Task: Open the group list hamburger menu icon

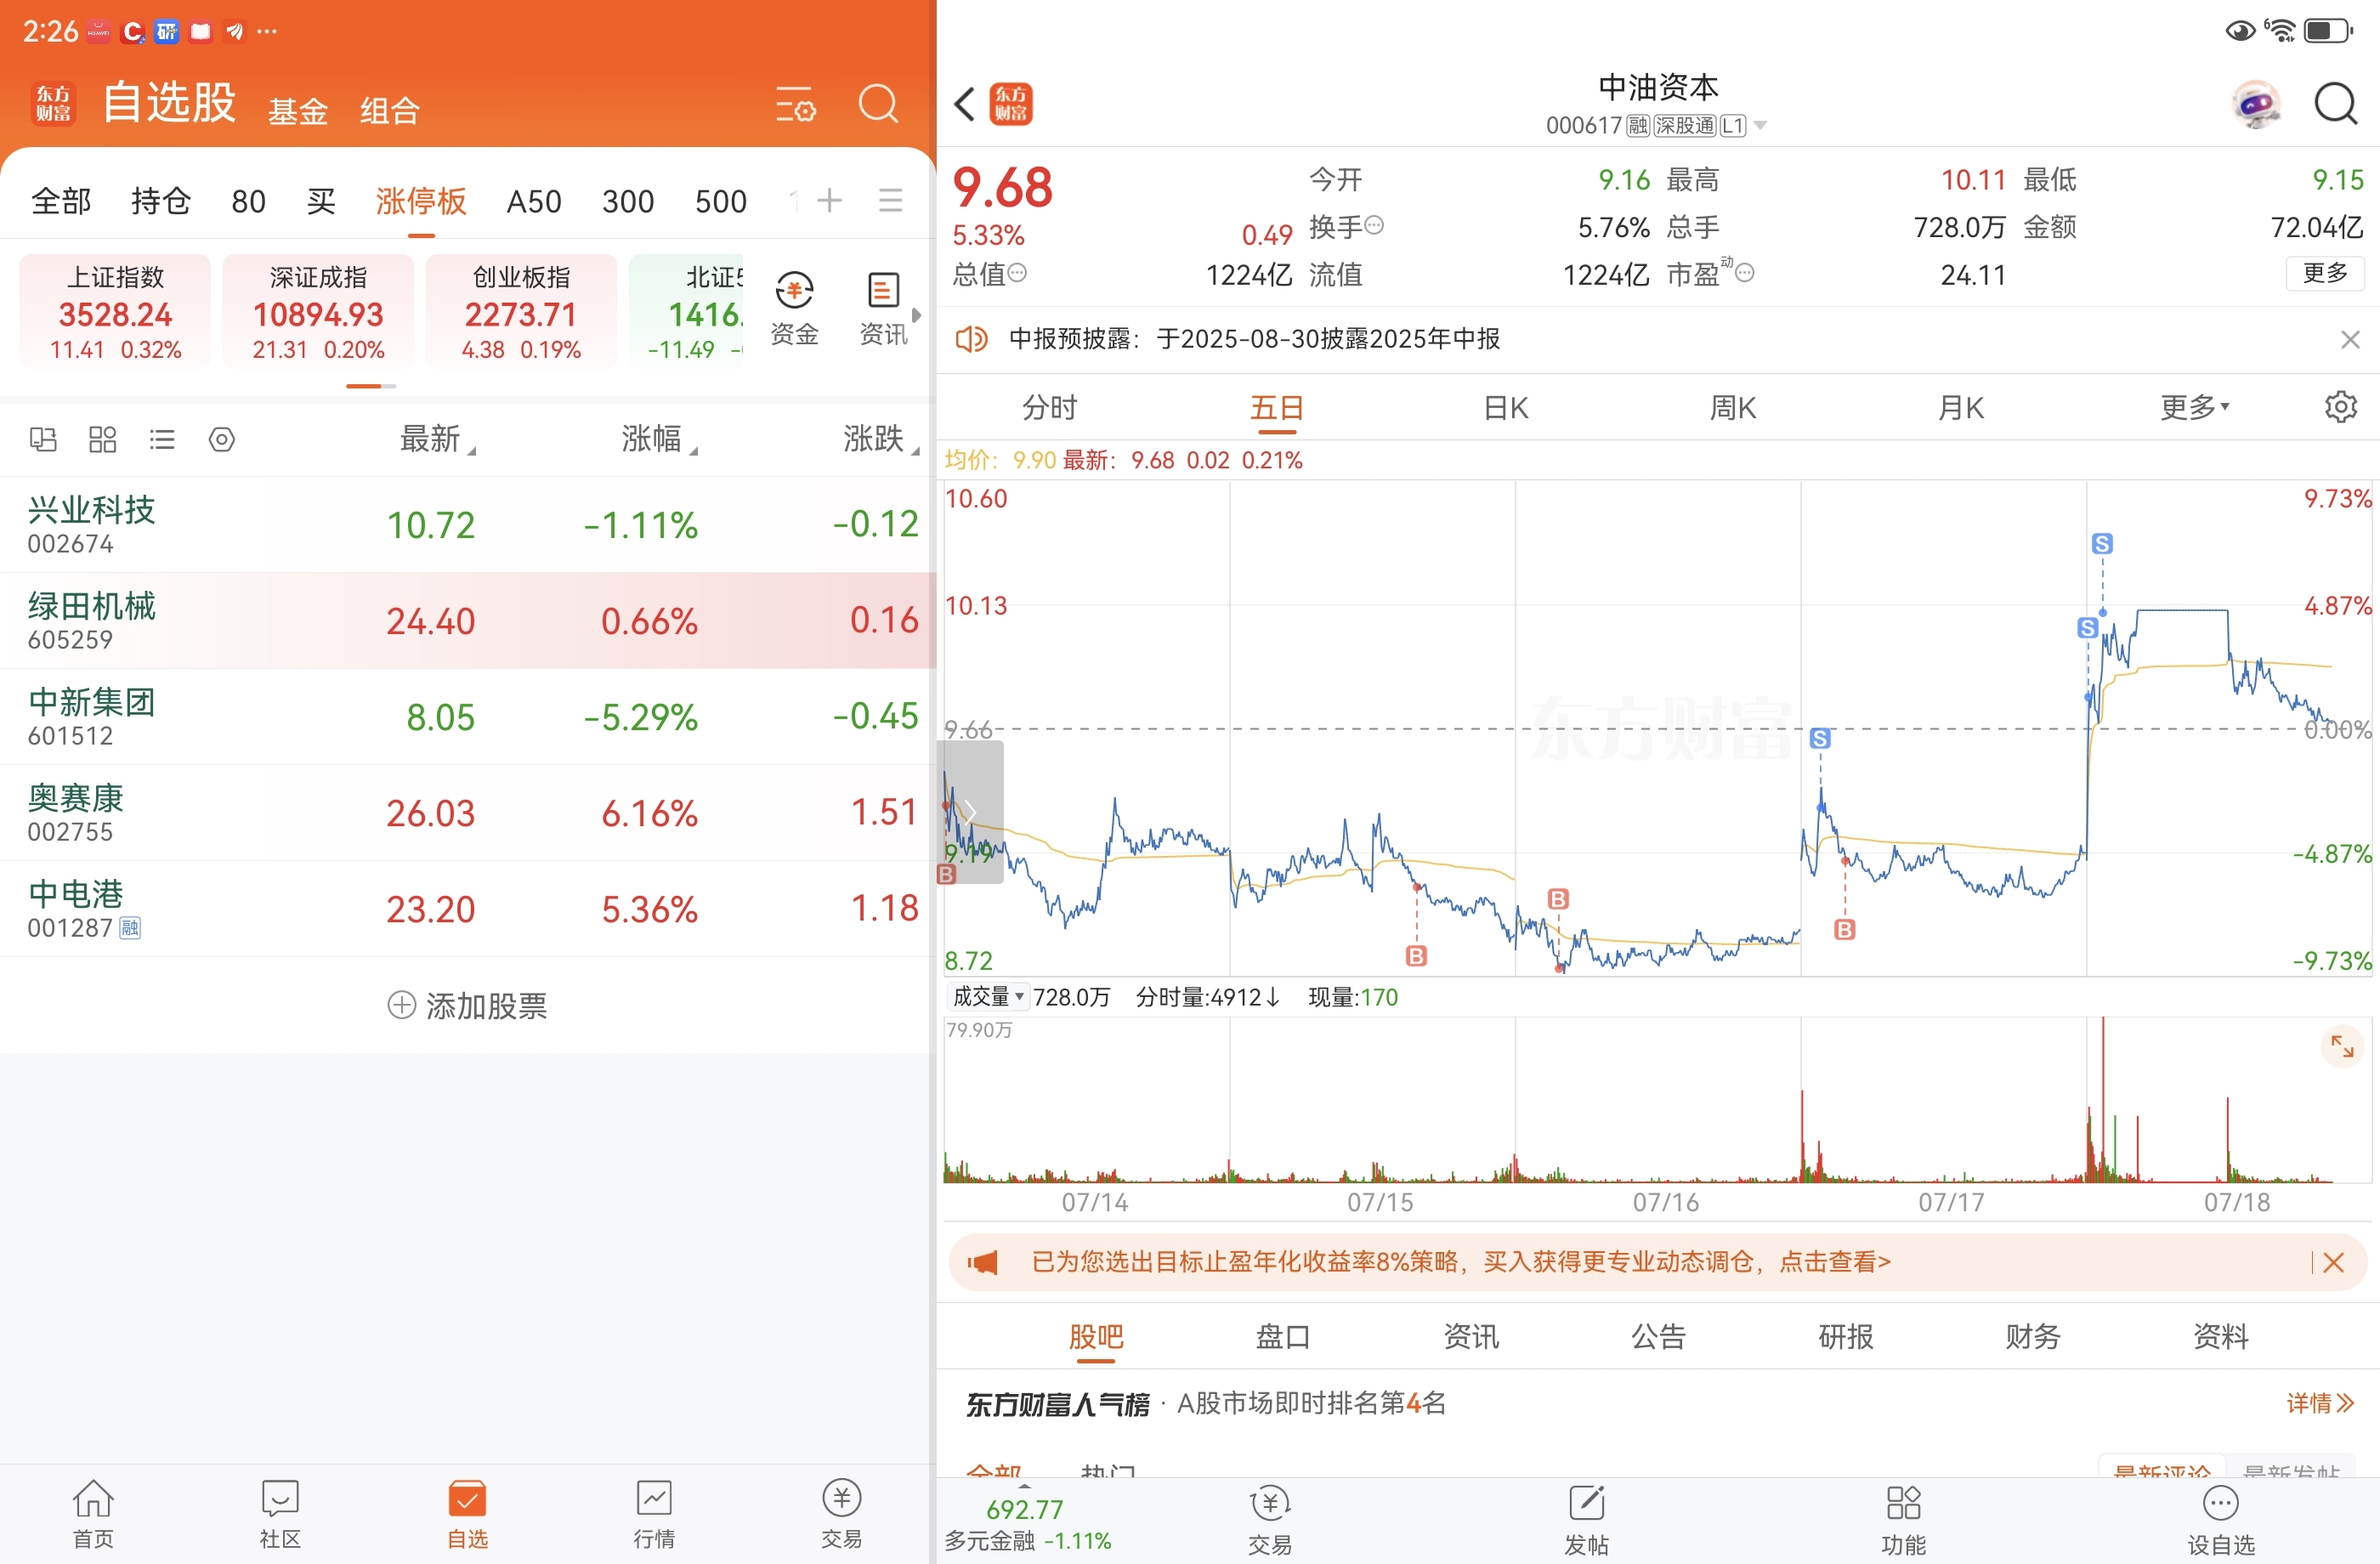Action: pos(890,200)
